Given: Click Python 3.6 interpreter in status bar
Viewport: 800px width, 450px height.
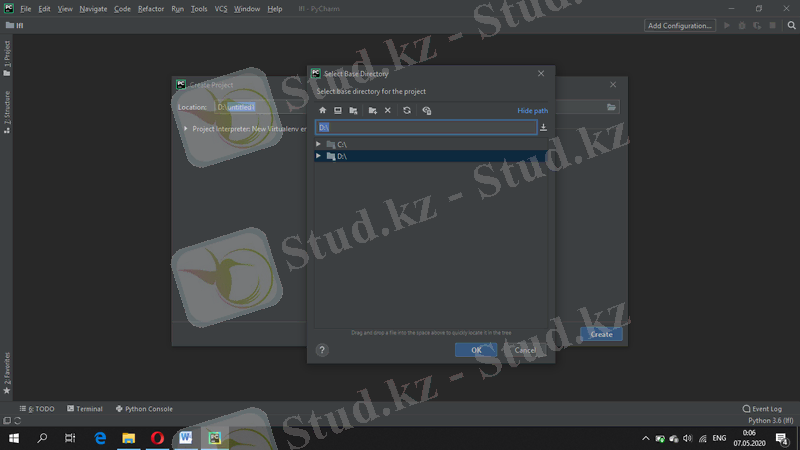Looking at the screenshot, I should pos(770,420).
